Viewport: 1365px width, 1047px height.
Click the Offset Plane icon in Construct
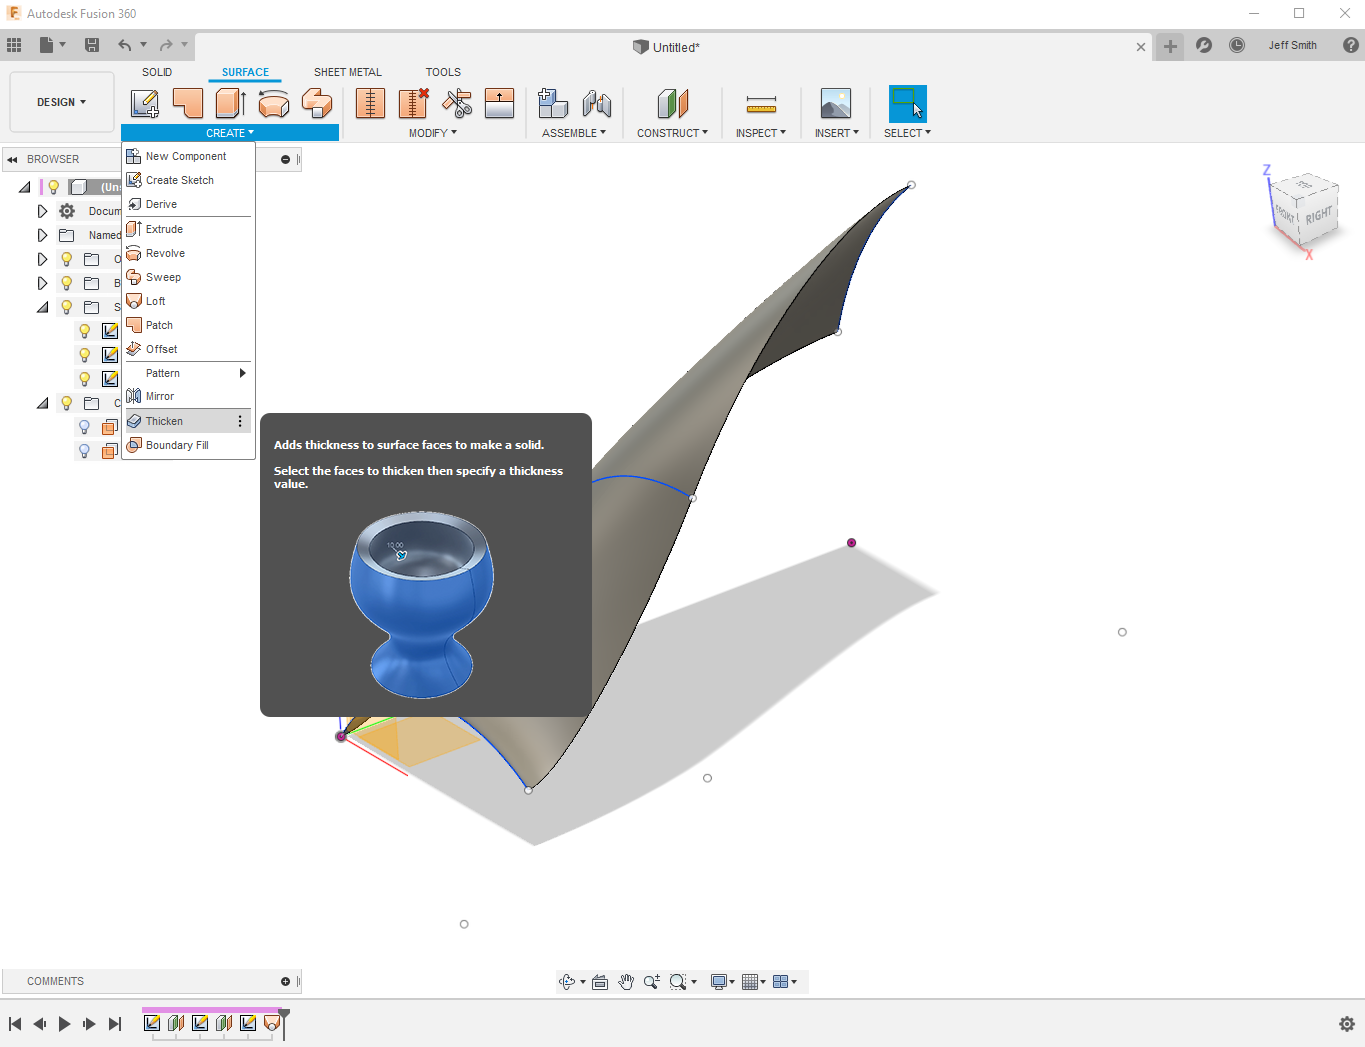pyautogui.click(x=672, y=103)
